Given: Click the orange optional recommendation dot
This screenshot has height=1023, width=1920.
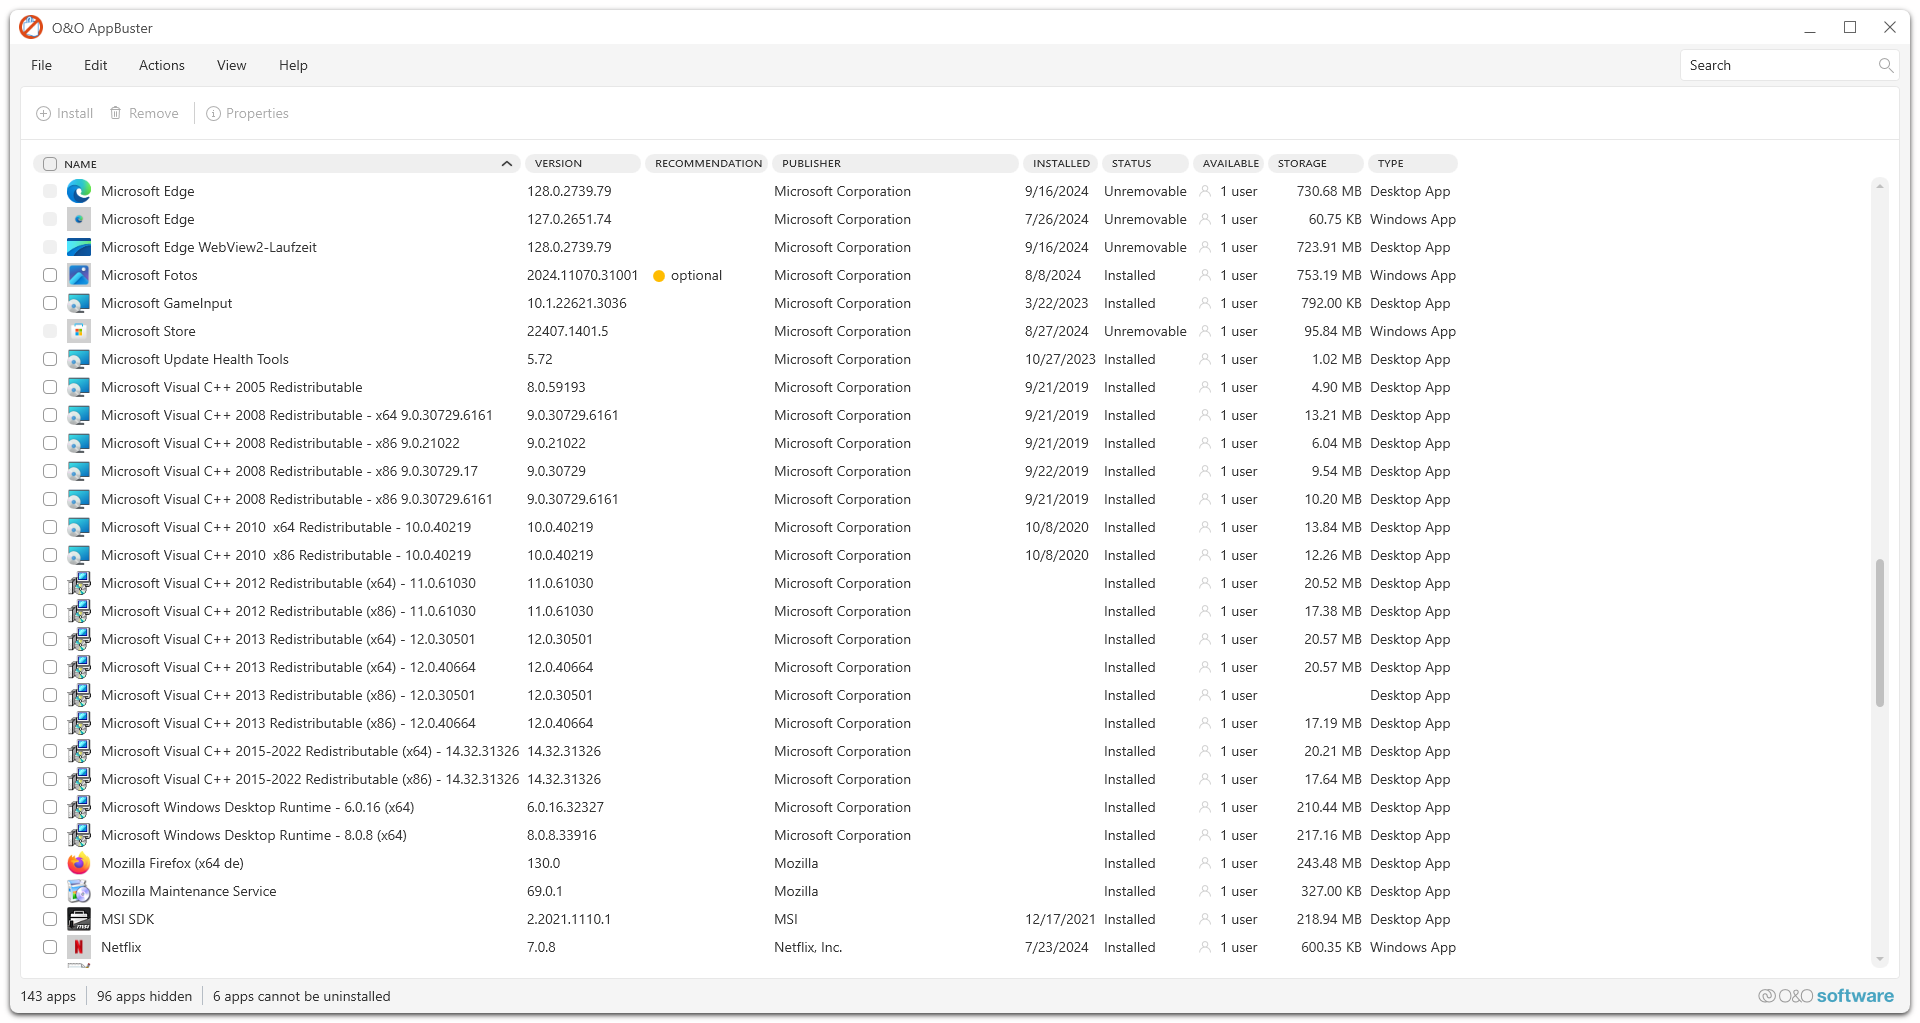Looking at the screenshot, I should click(659, 276).
